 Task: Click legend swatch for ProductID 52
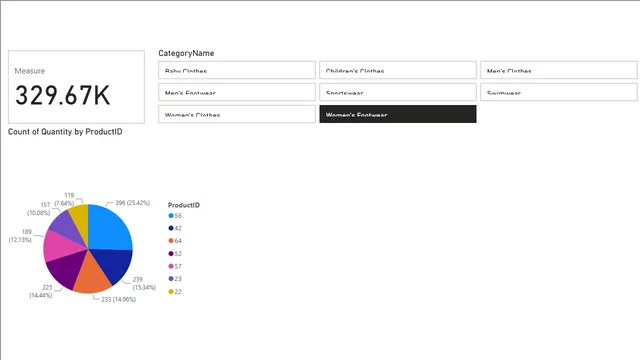(171, 253)
